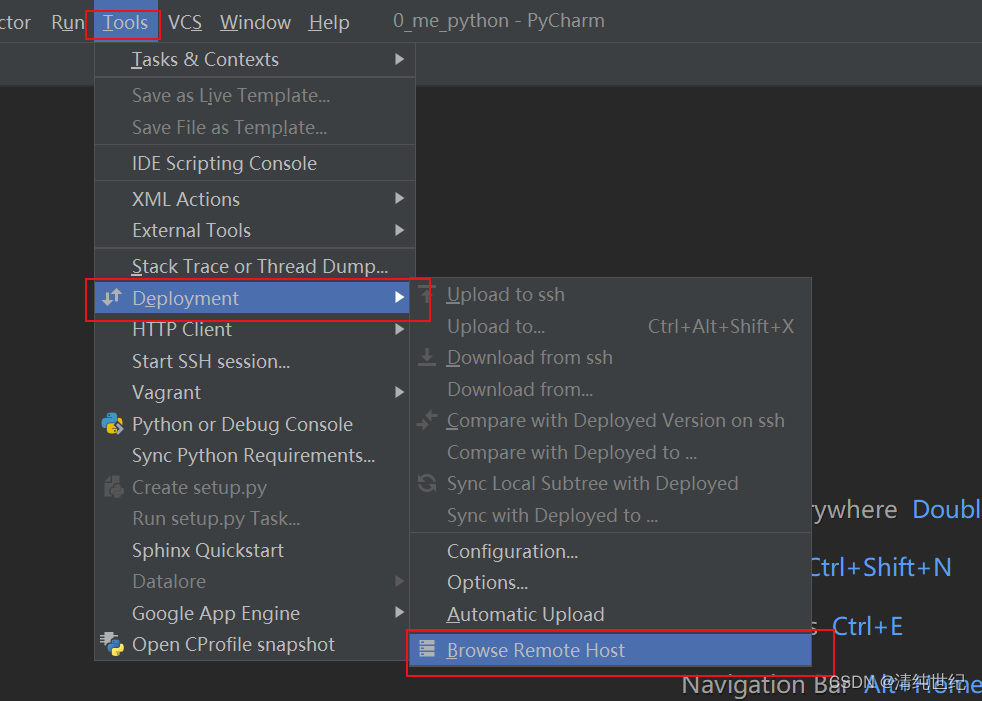Click Create setup.py icon

click(113, 487)
